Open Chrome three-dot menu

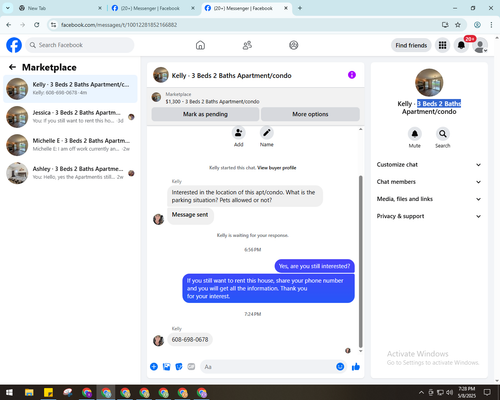pyautogui.click(x=491, y=25)
